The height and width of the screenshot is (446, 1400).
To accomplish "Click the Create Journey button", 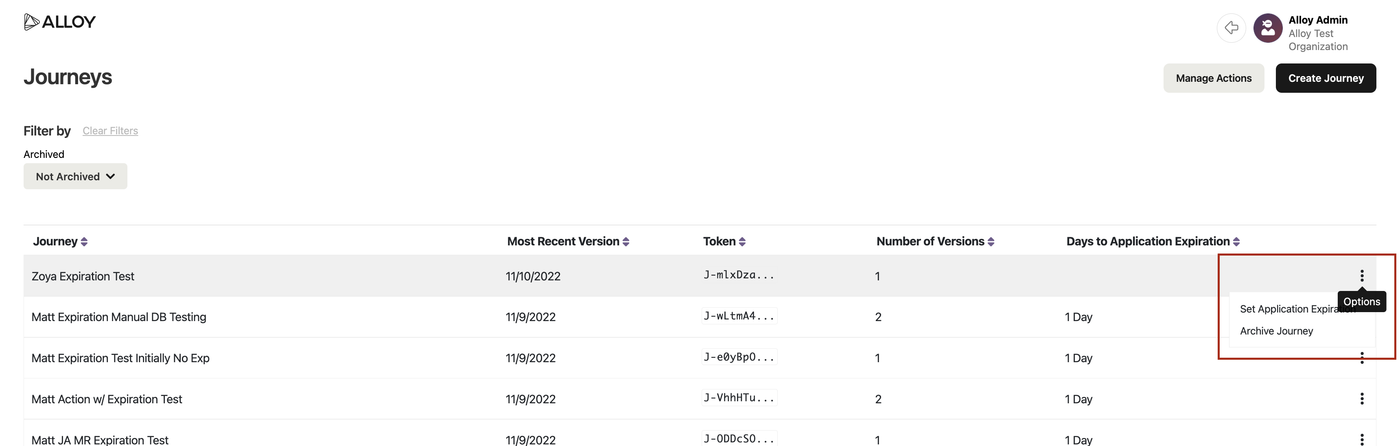I will [x=1325, y=78].
